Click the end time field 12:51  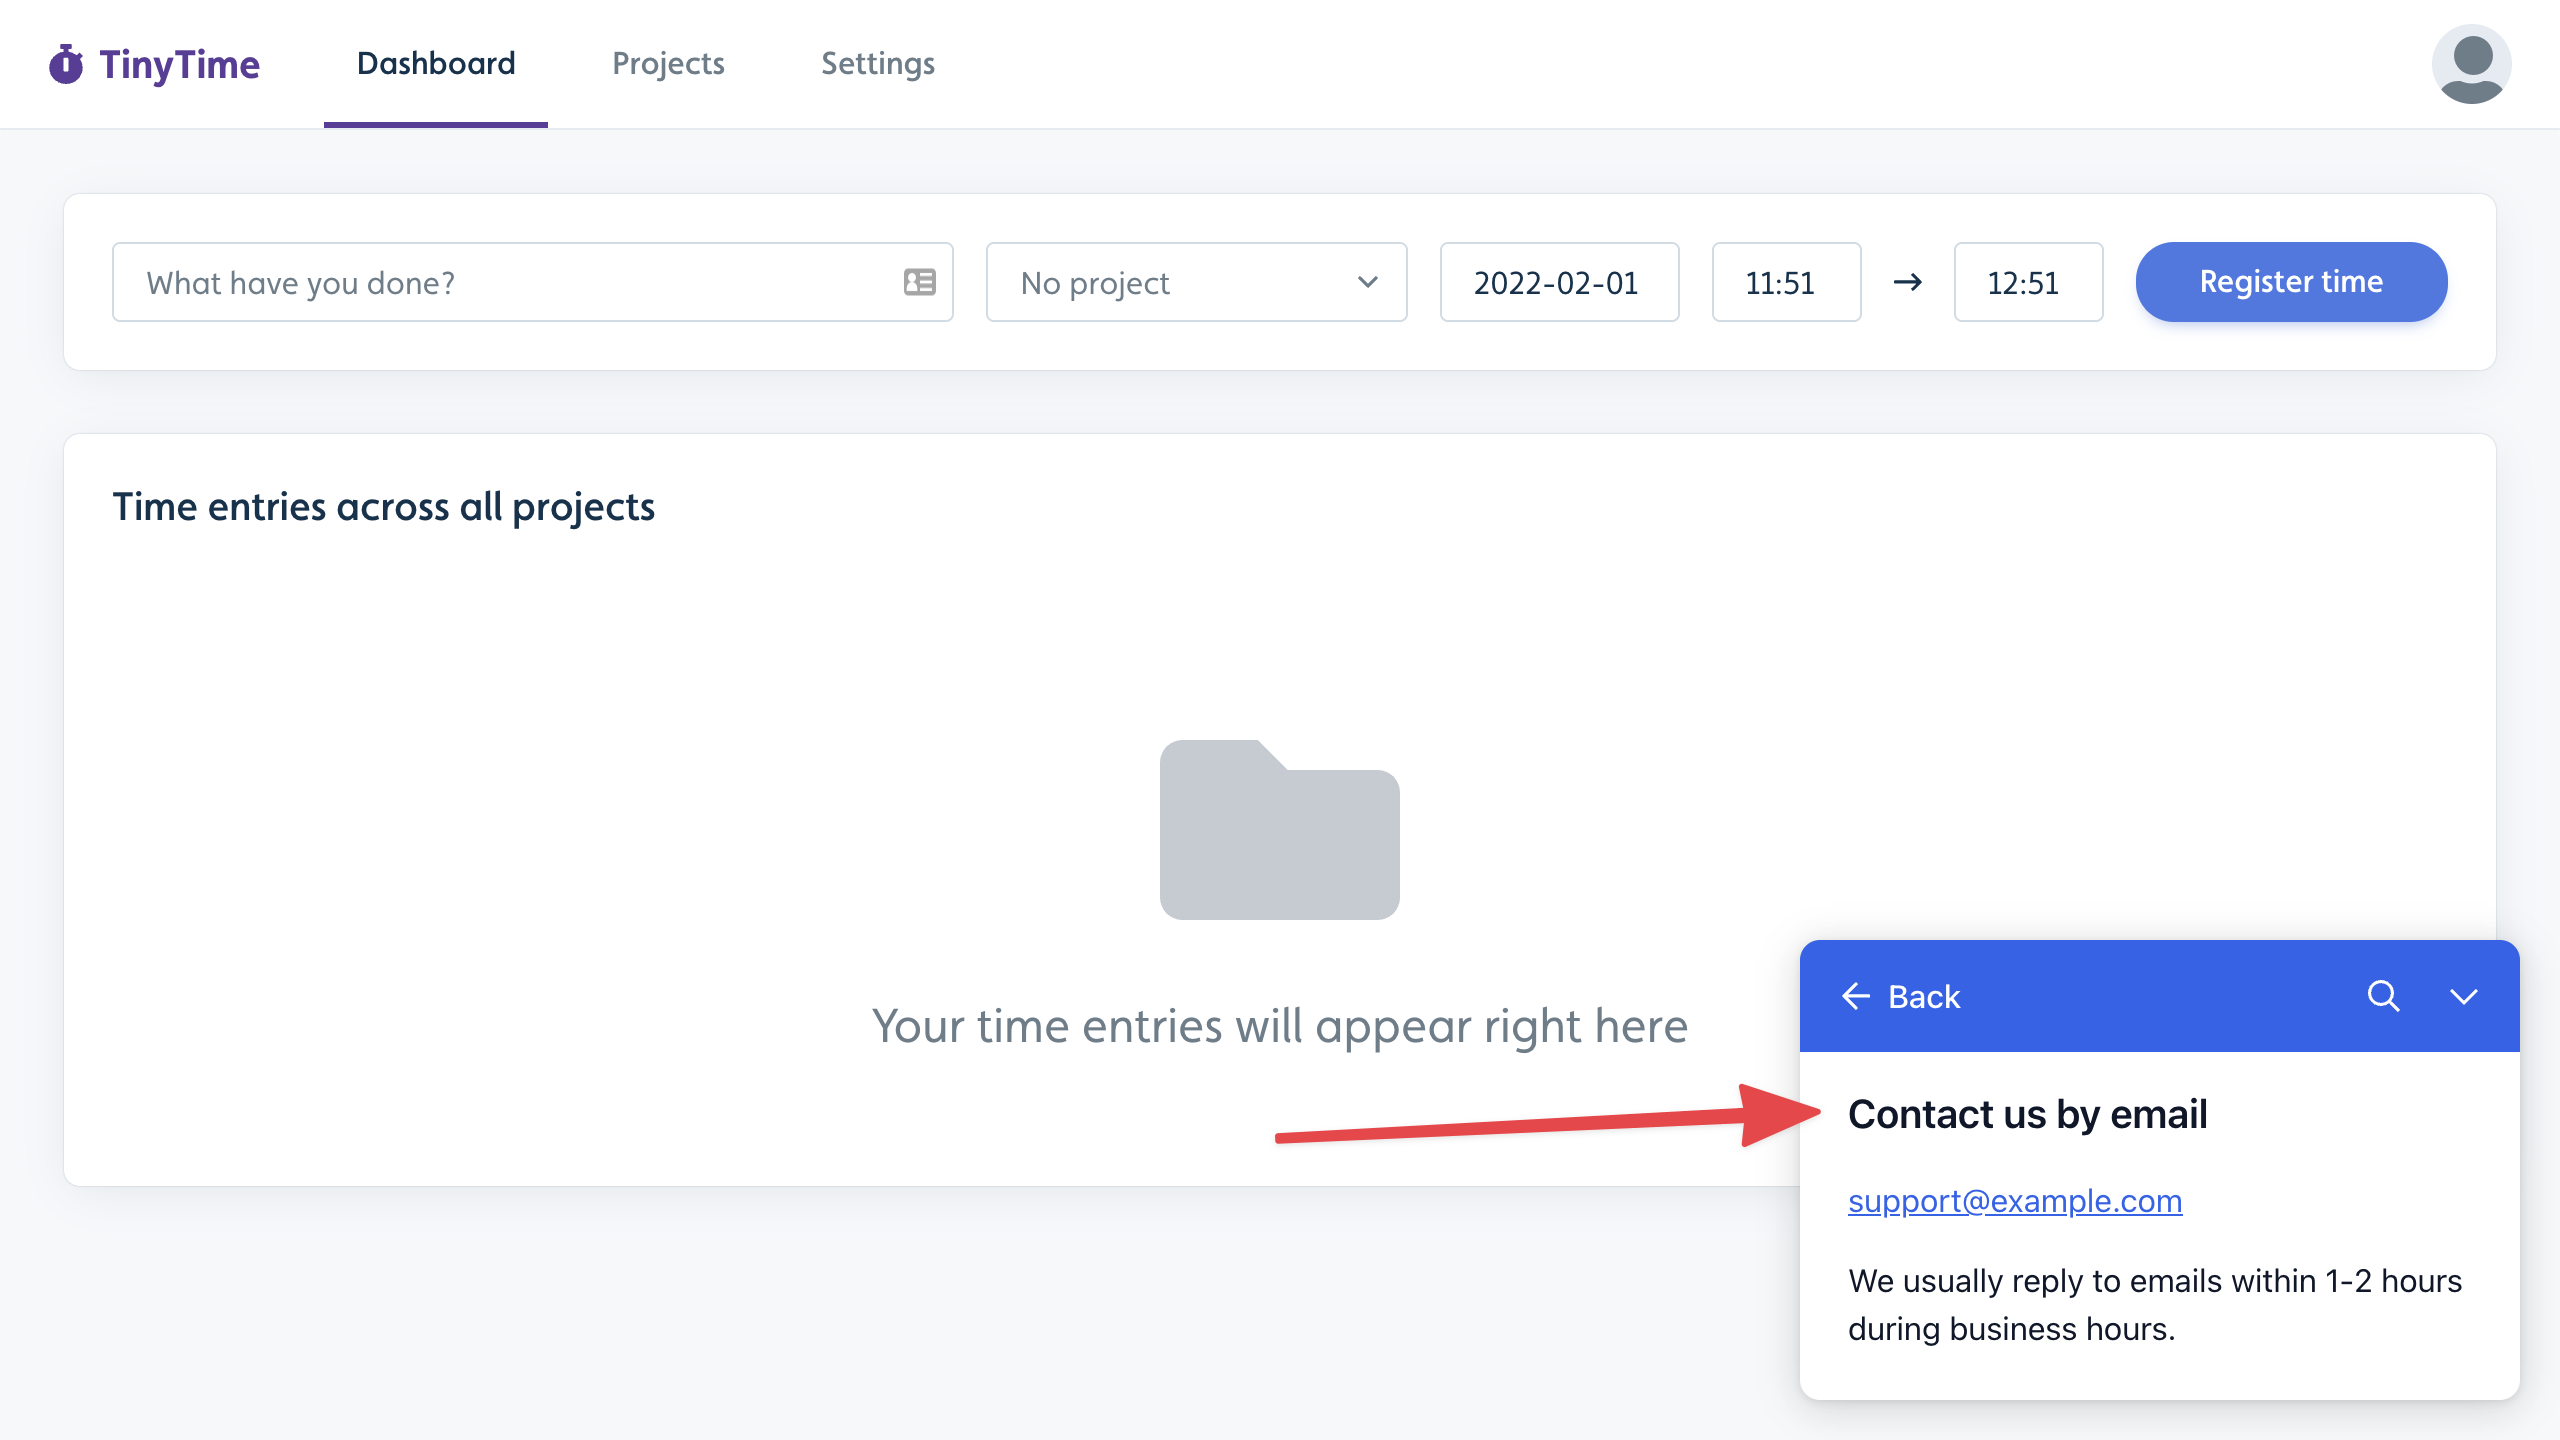[2028, 282]
